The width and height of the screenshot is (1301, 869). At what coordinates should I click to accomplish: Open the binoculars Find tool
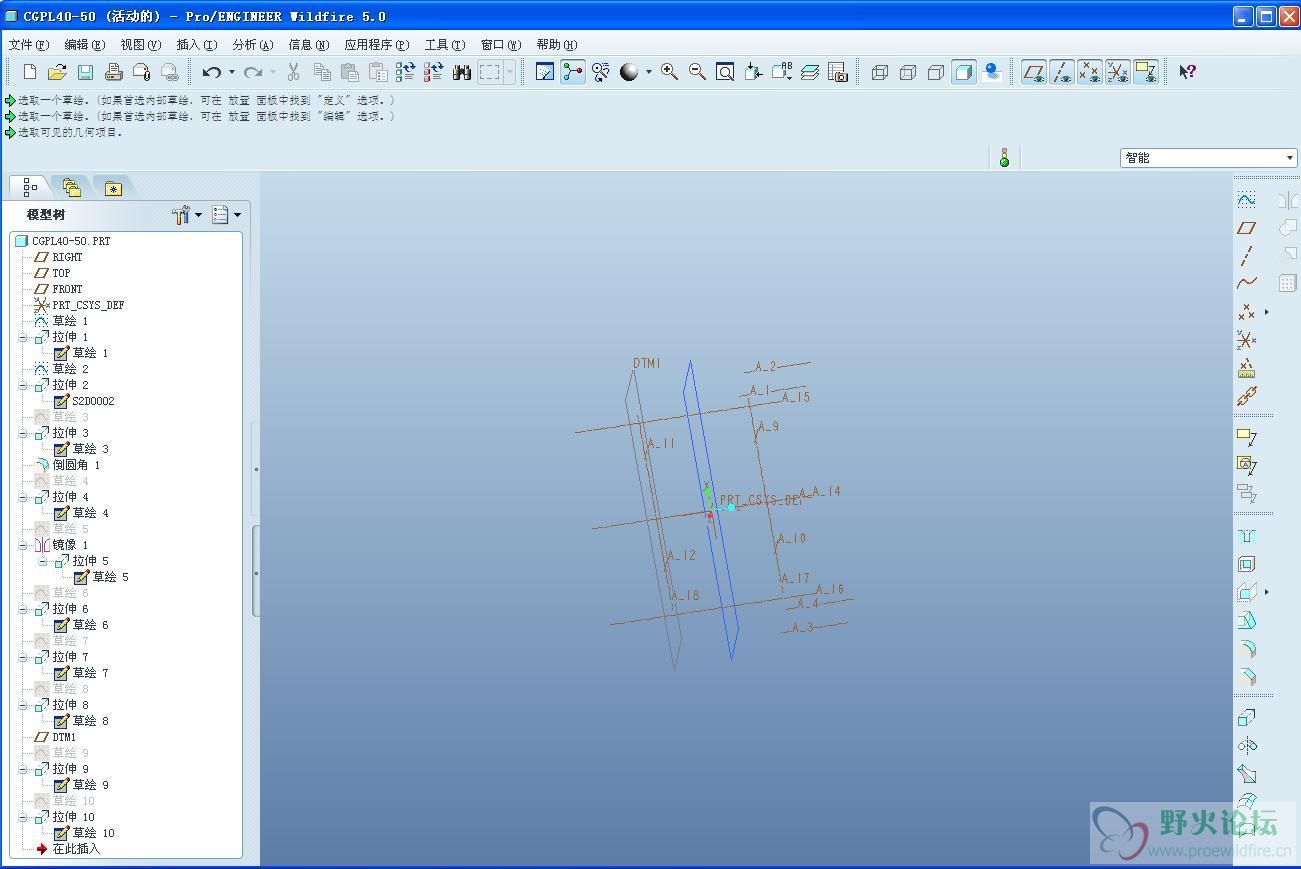[x=462, y=72]
